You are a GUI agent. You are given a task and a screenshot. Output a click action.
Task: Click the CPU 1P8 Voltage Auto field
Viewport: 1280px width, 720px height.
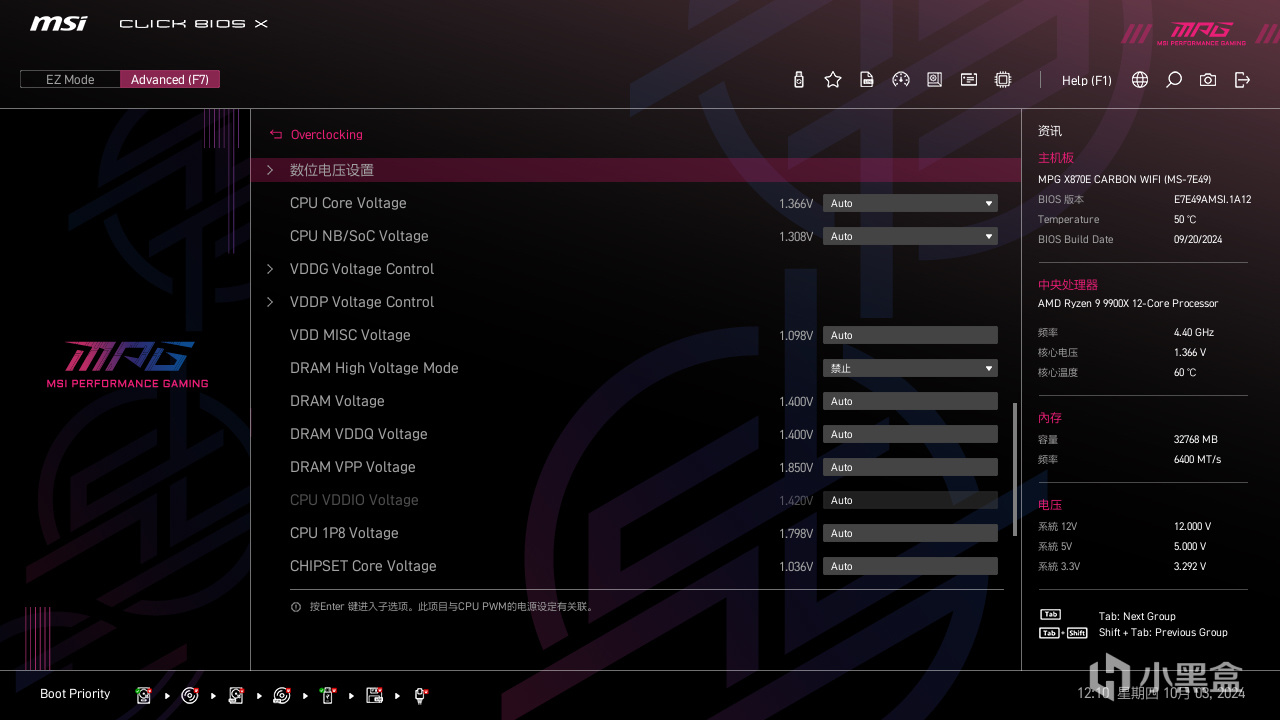coord(910,533)
